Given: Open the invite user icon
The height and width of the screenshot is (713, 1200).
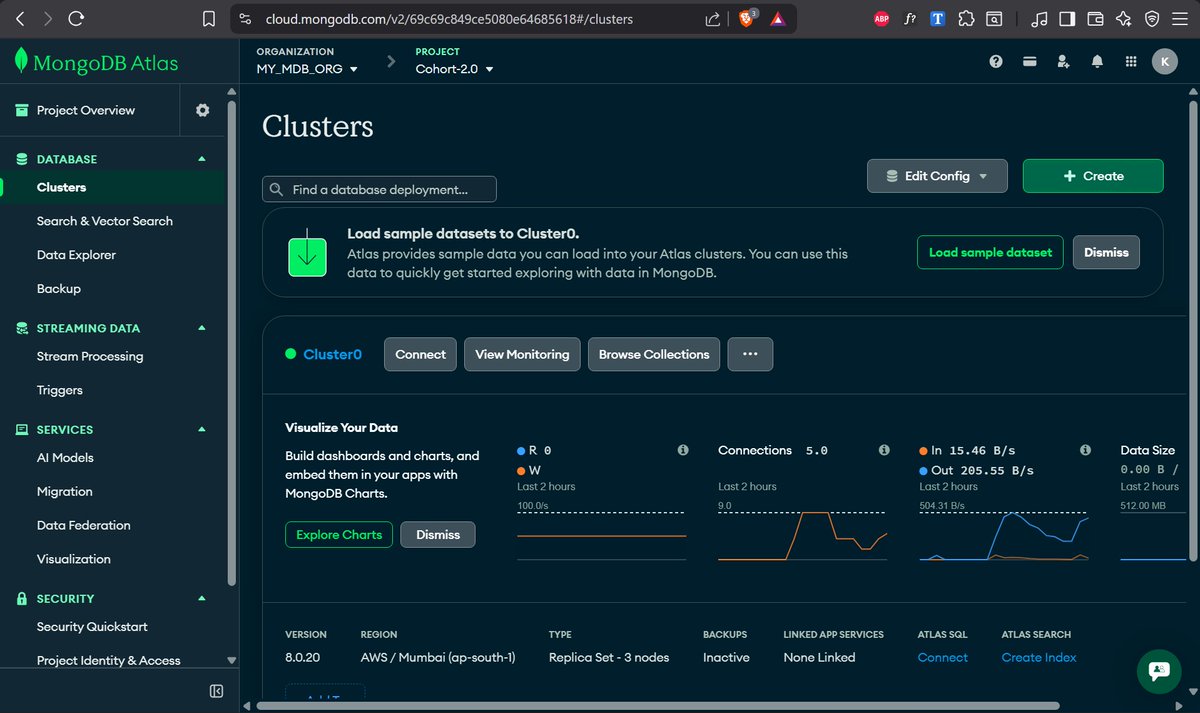Looking at the screenshot, I should coord(1063,61).
